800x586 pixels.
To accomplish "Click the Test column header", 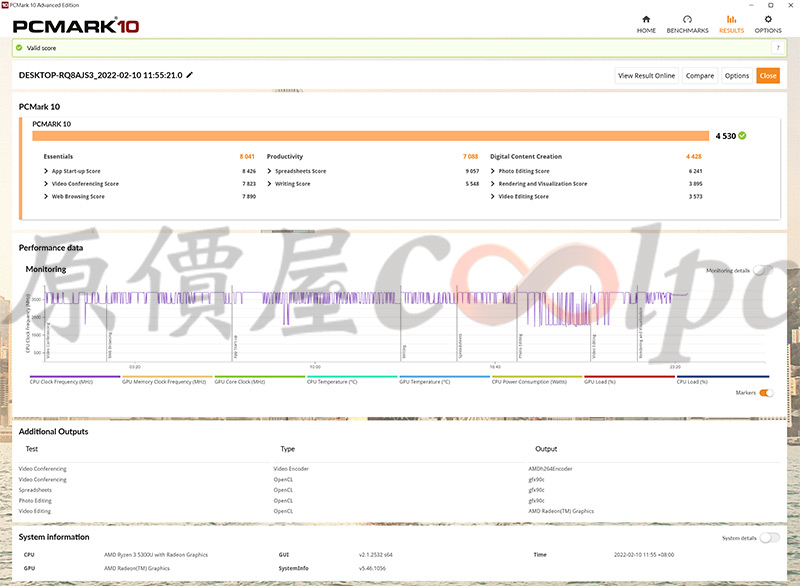I will [32, 449].
